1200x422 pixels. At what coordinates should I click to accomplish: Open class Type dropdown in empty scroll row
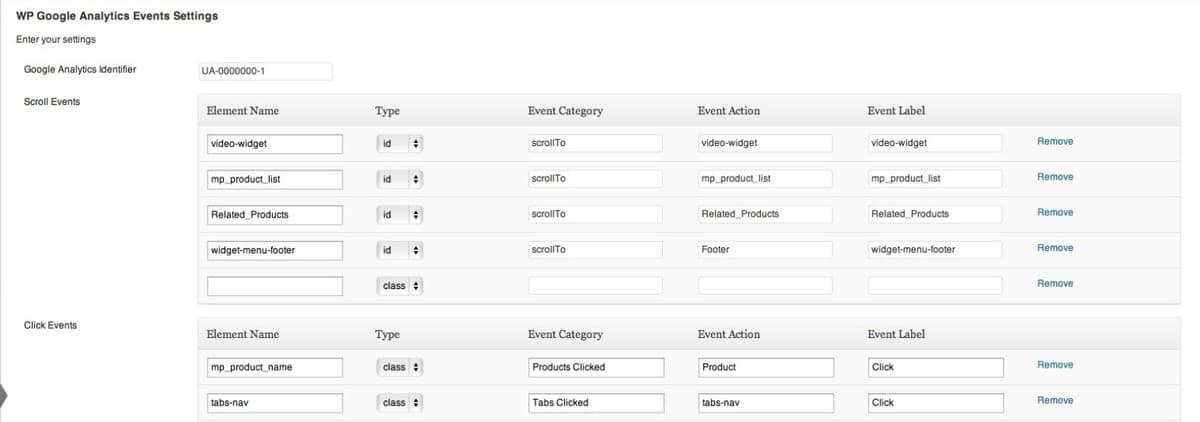[x=401, y=286]
